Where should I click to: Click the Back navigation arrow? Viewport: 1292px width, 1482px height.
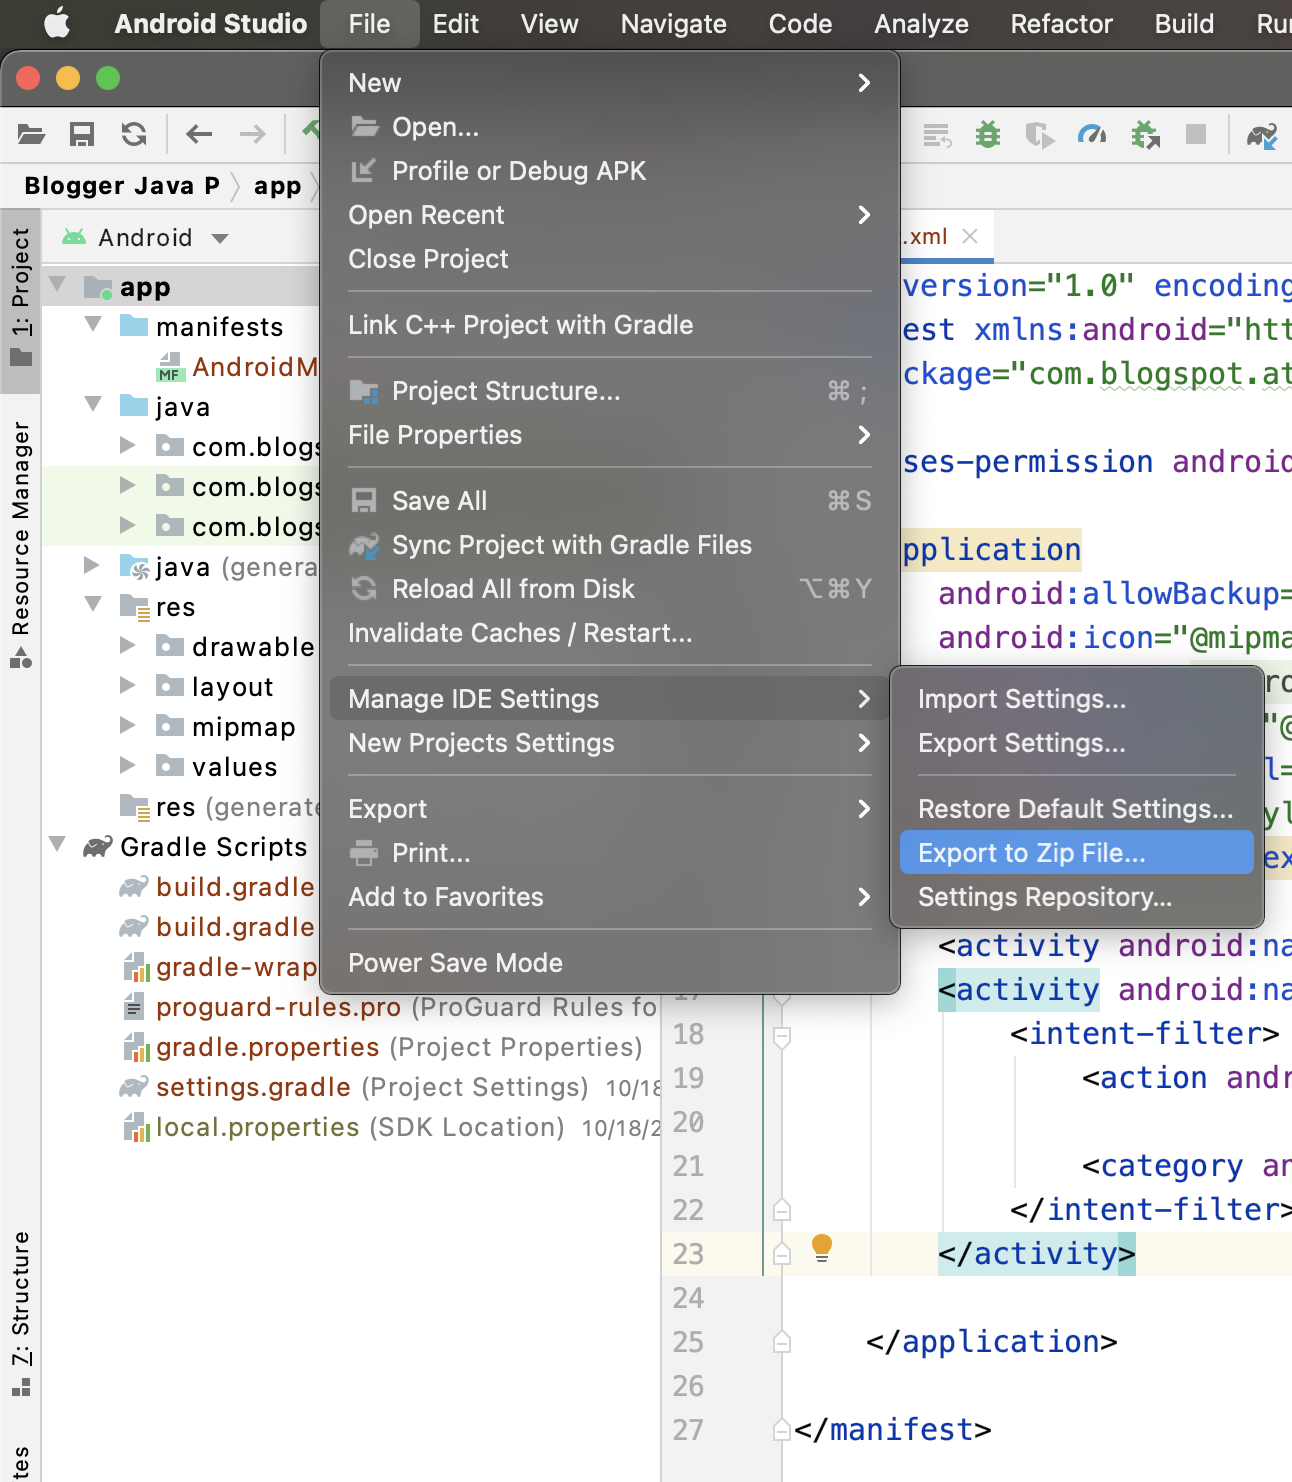(x=199, y=134)
